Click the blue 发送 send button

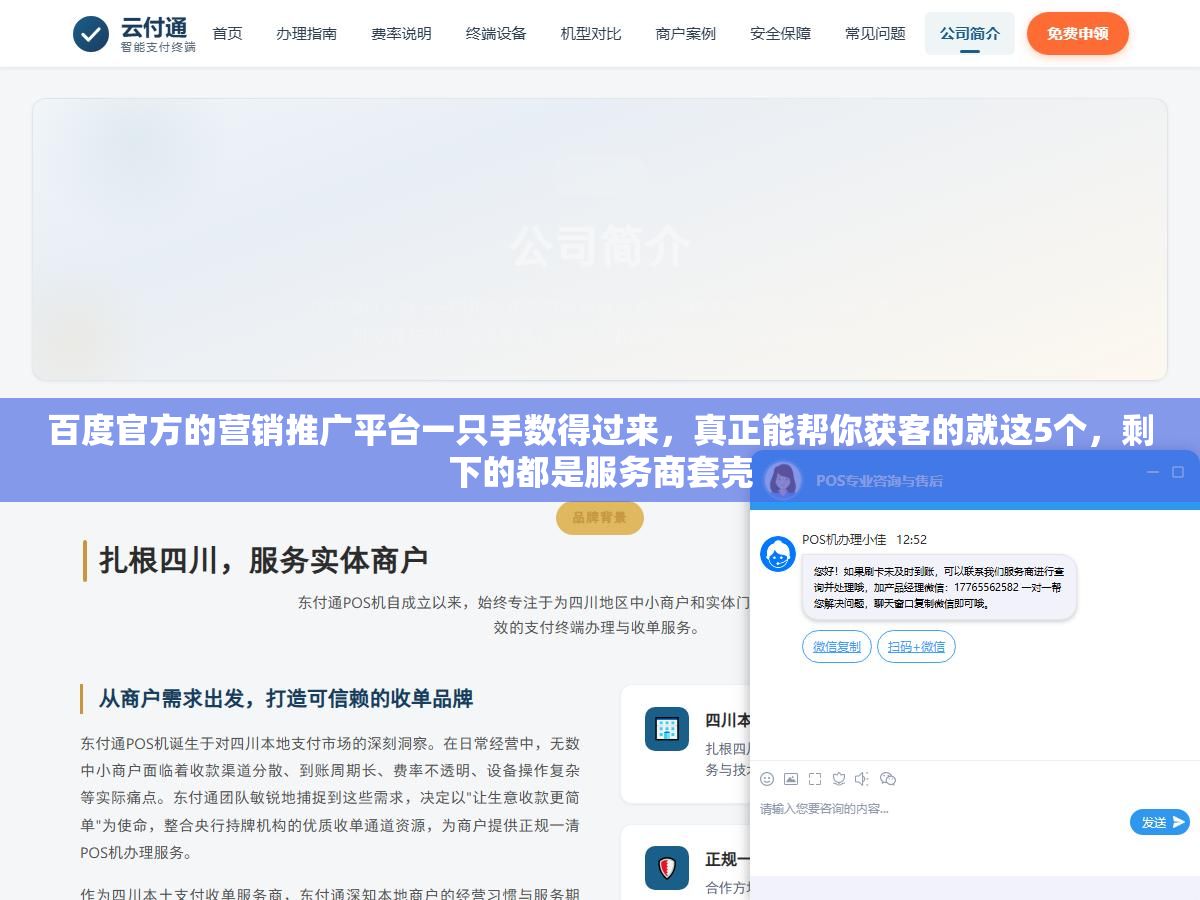pyautogui.click(x=1160, y=822)
